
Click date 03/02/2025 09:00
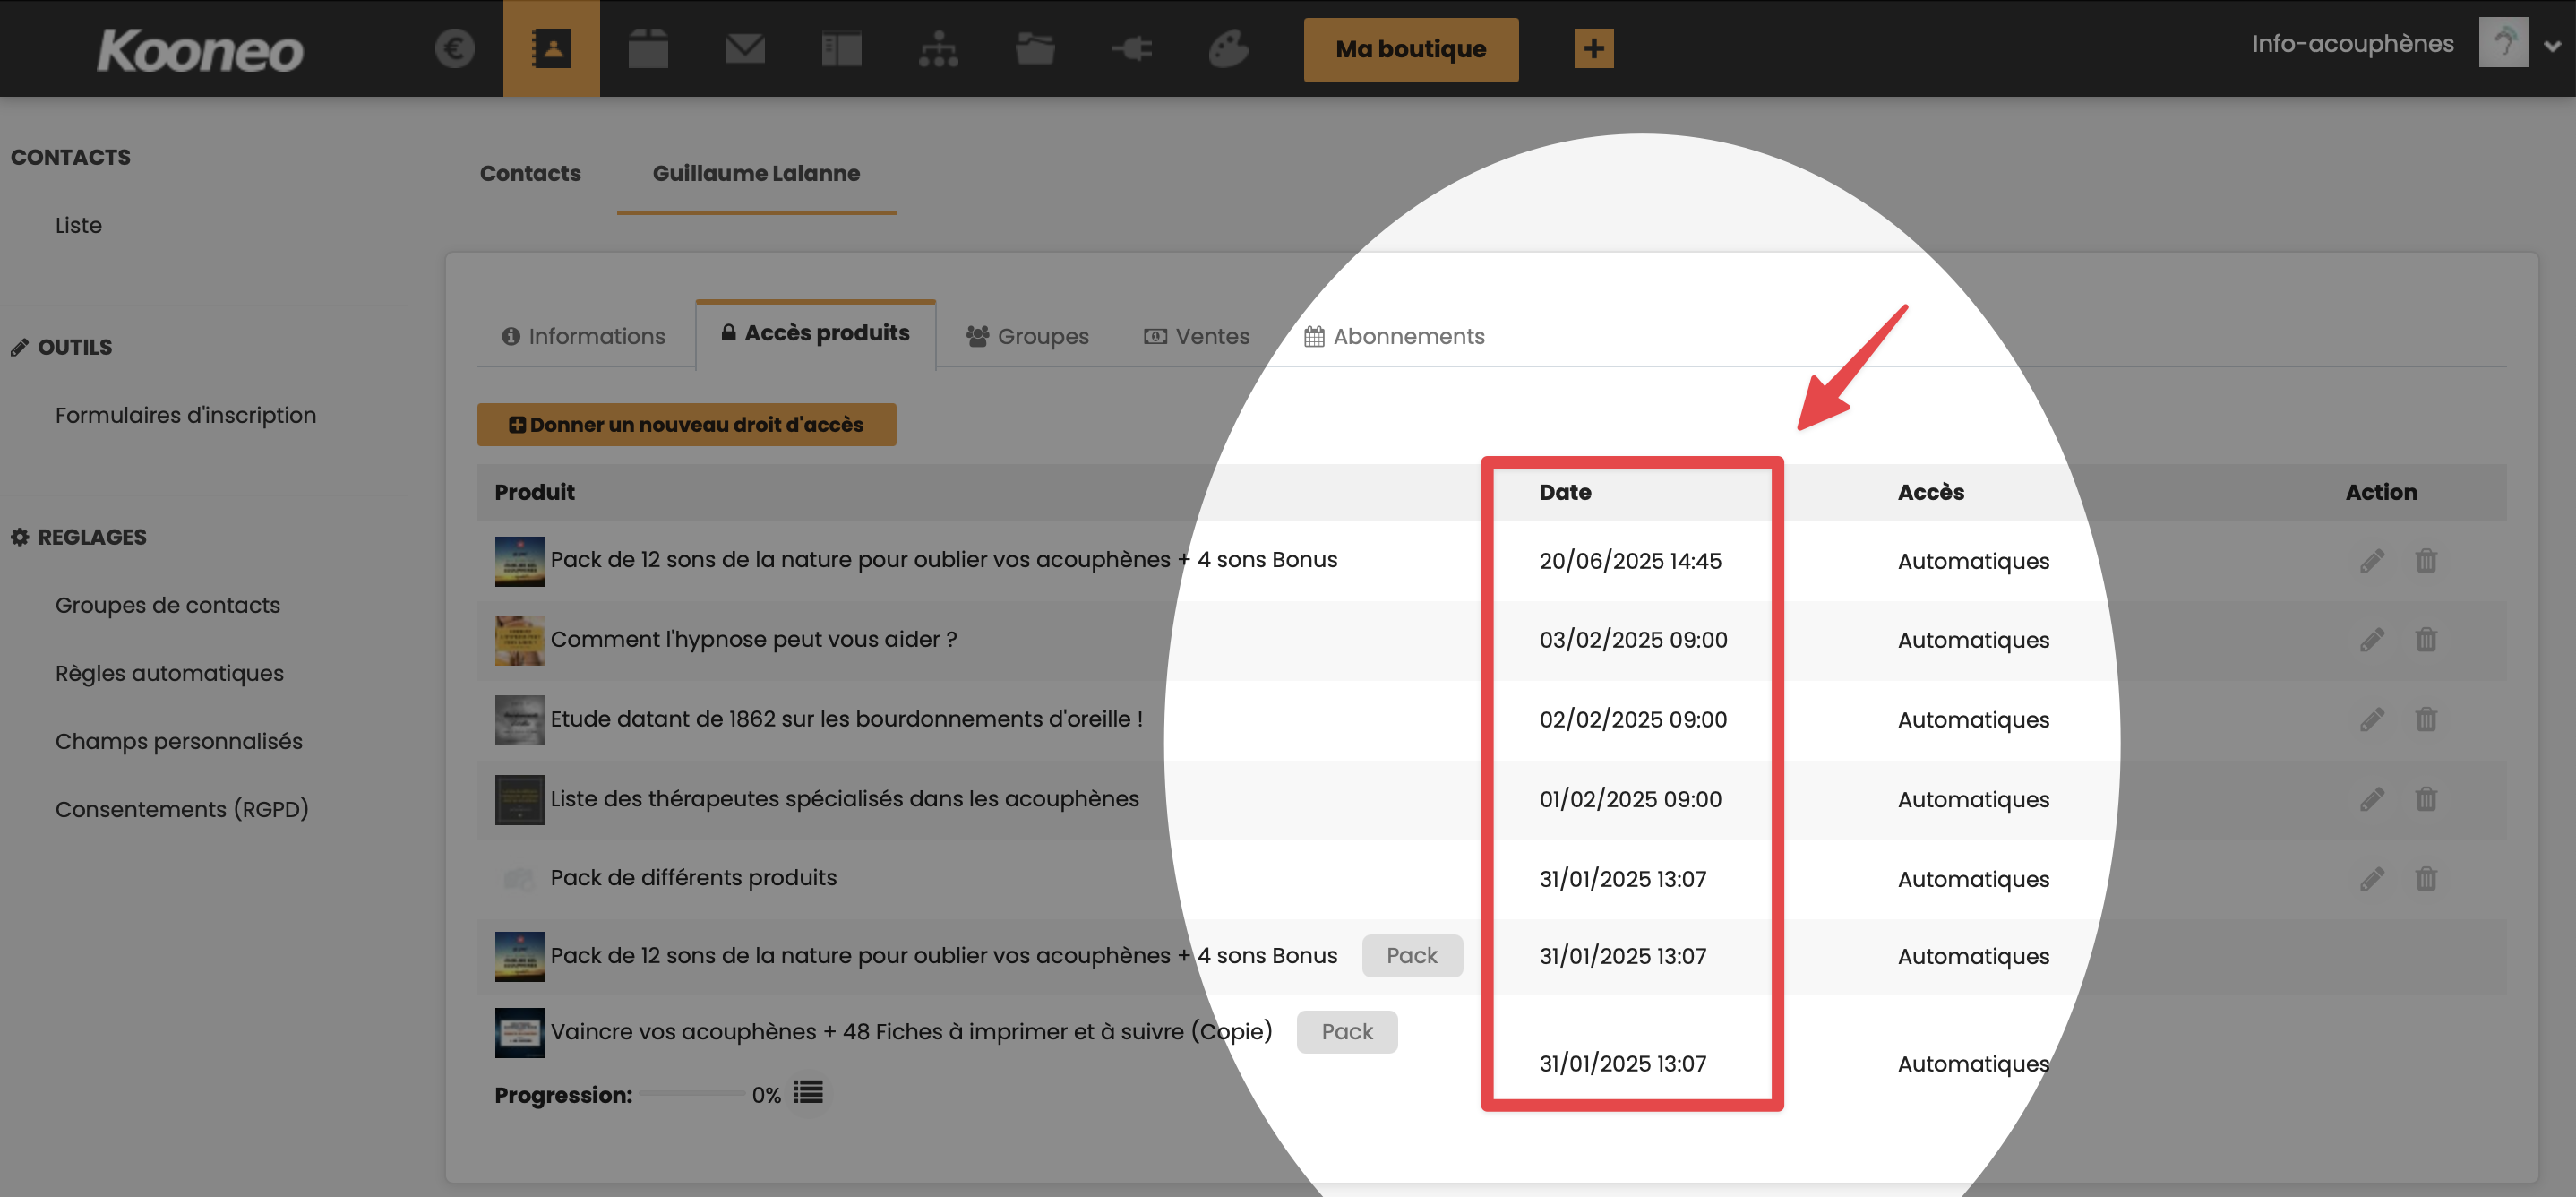(x=1633, y=640)
